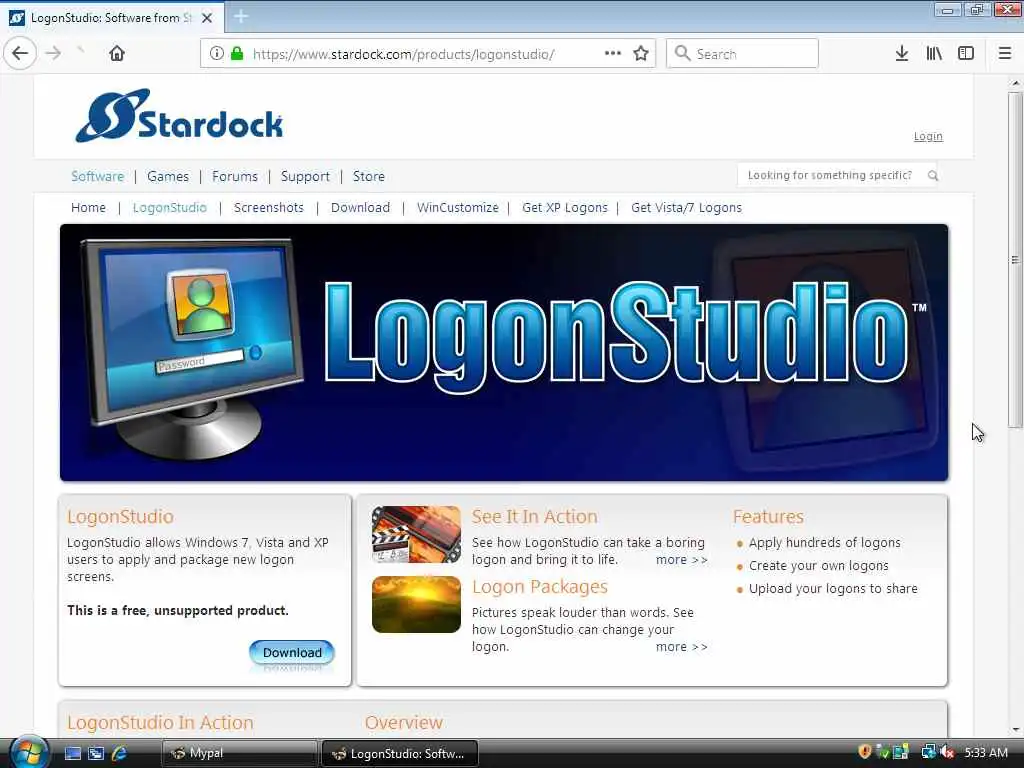The height and width of the screenshot is (768, 1024).
Task: Click the vertical scrollbar thumb
Action: pyautogui.click(x=1015, y=260)
